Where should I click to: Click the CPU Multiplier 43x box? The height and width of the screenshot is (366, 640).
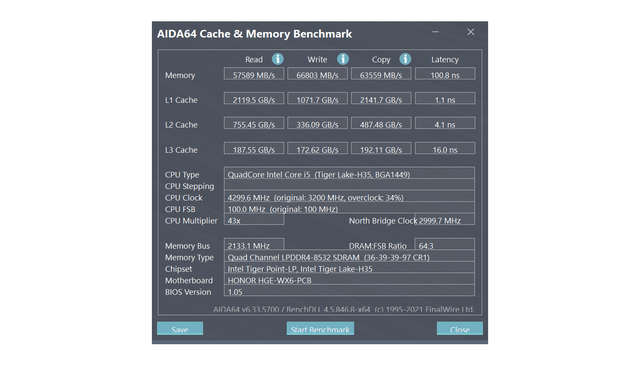[x=254, y=219]
